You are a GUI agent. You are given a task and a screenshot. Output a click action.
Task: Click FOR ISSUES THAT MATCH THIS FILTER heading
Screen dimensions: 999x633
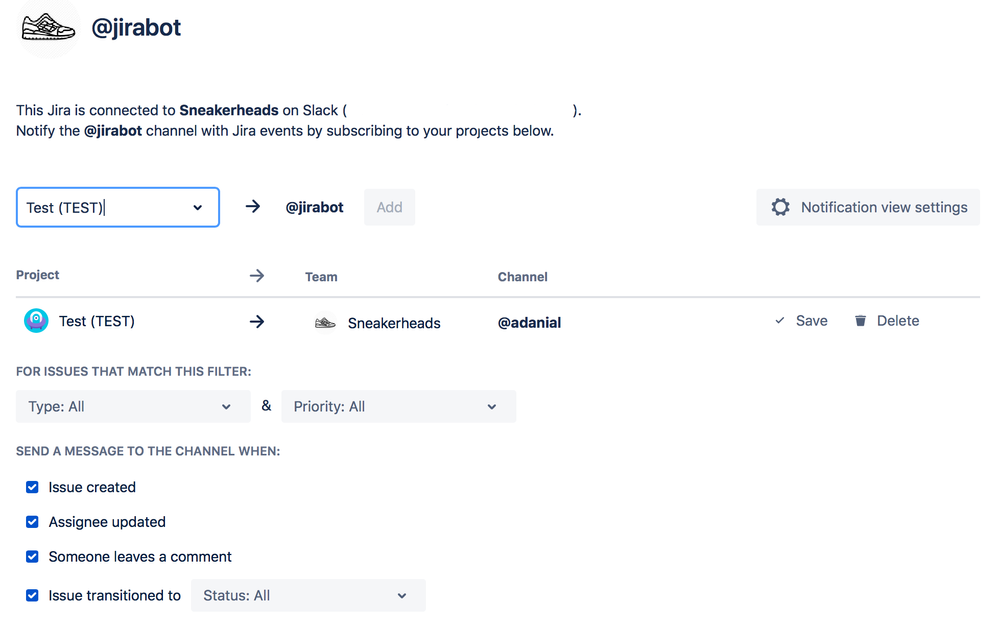point(134,371)
